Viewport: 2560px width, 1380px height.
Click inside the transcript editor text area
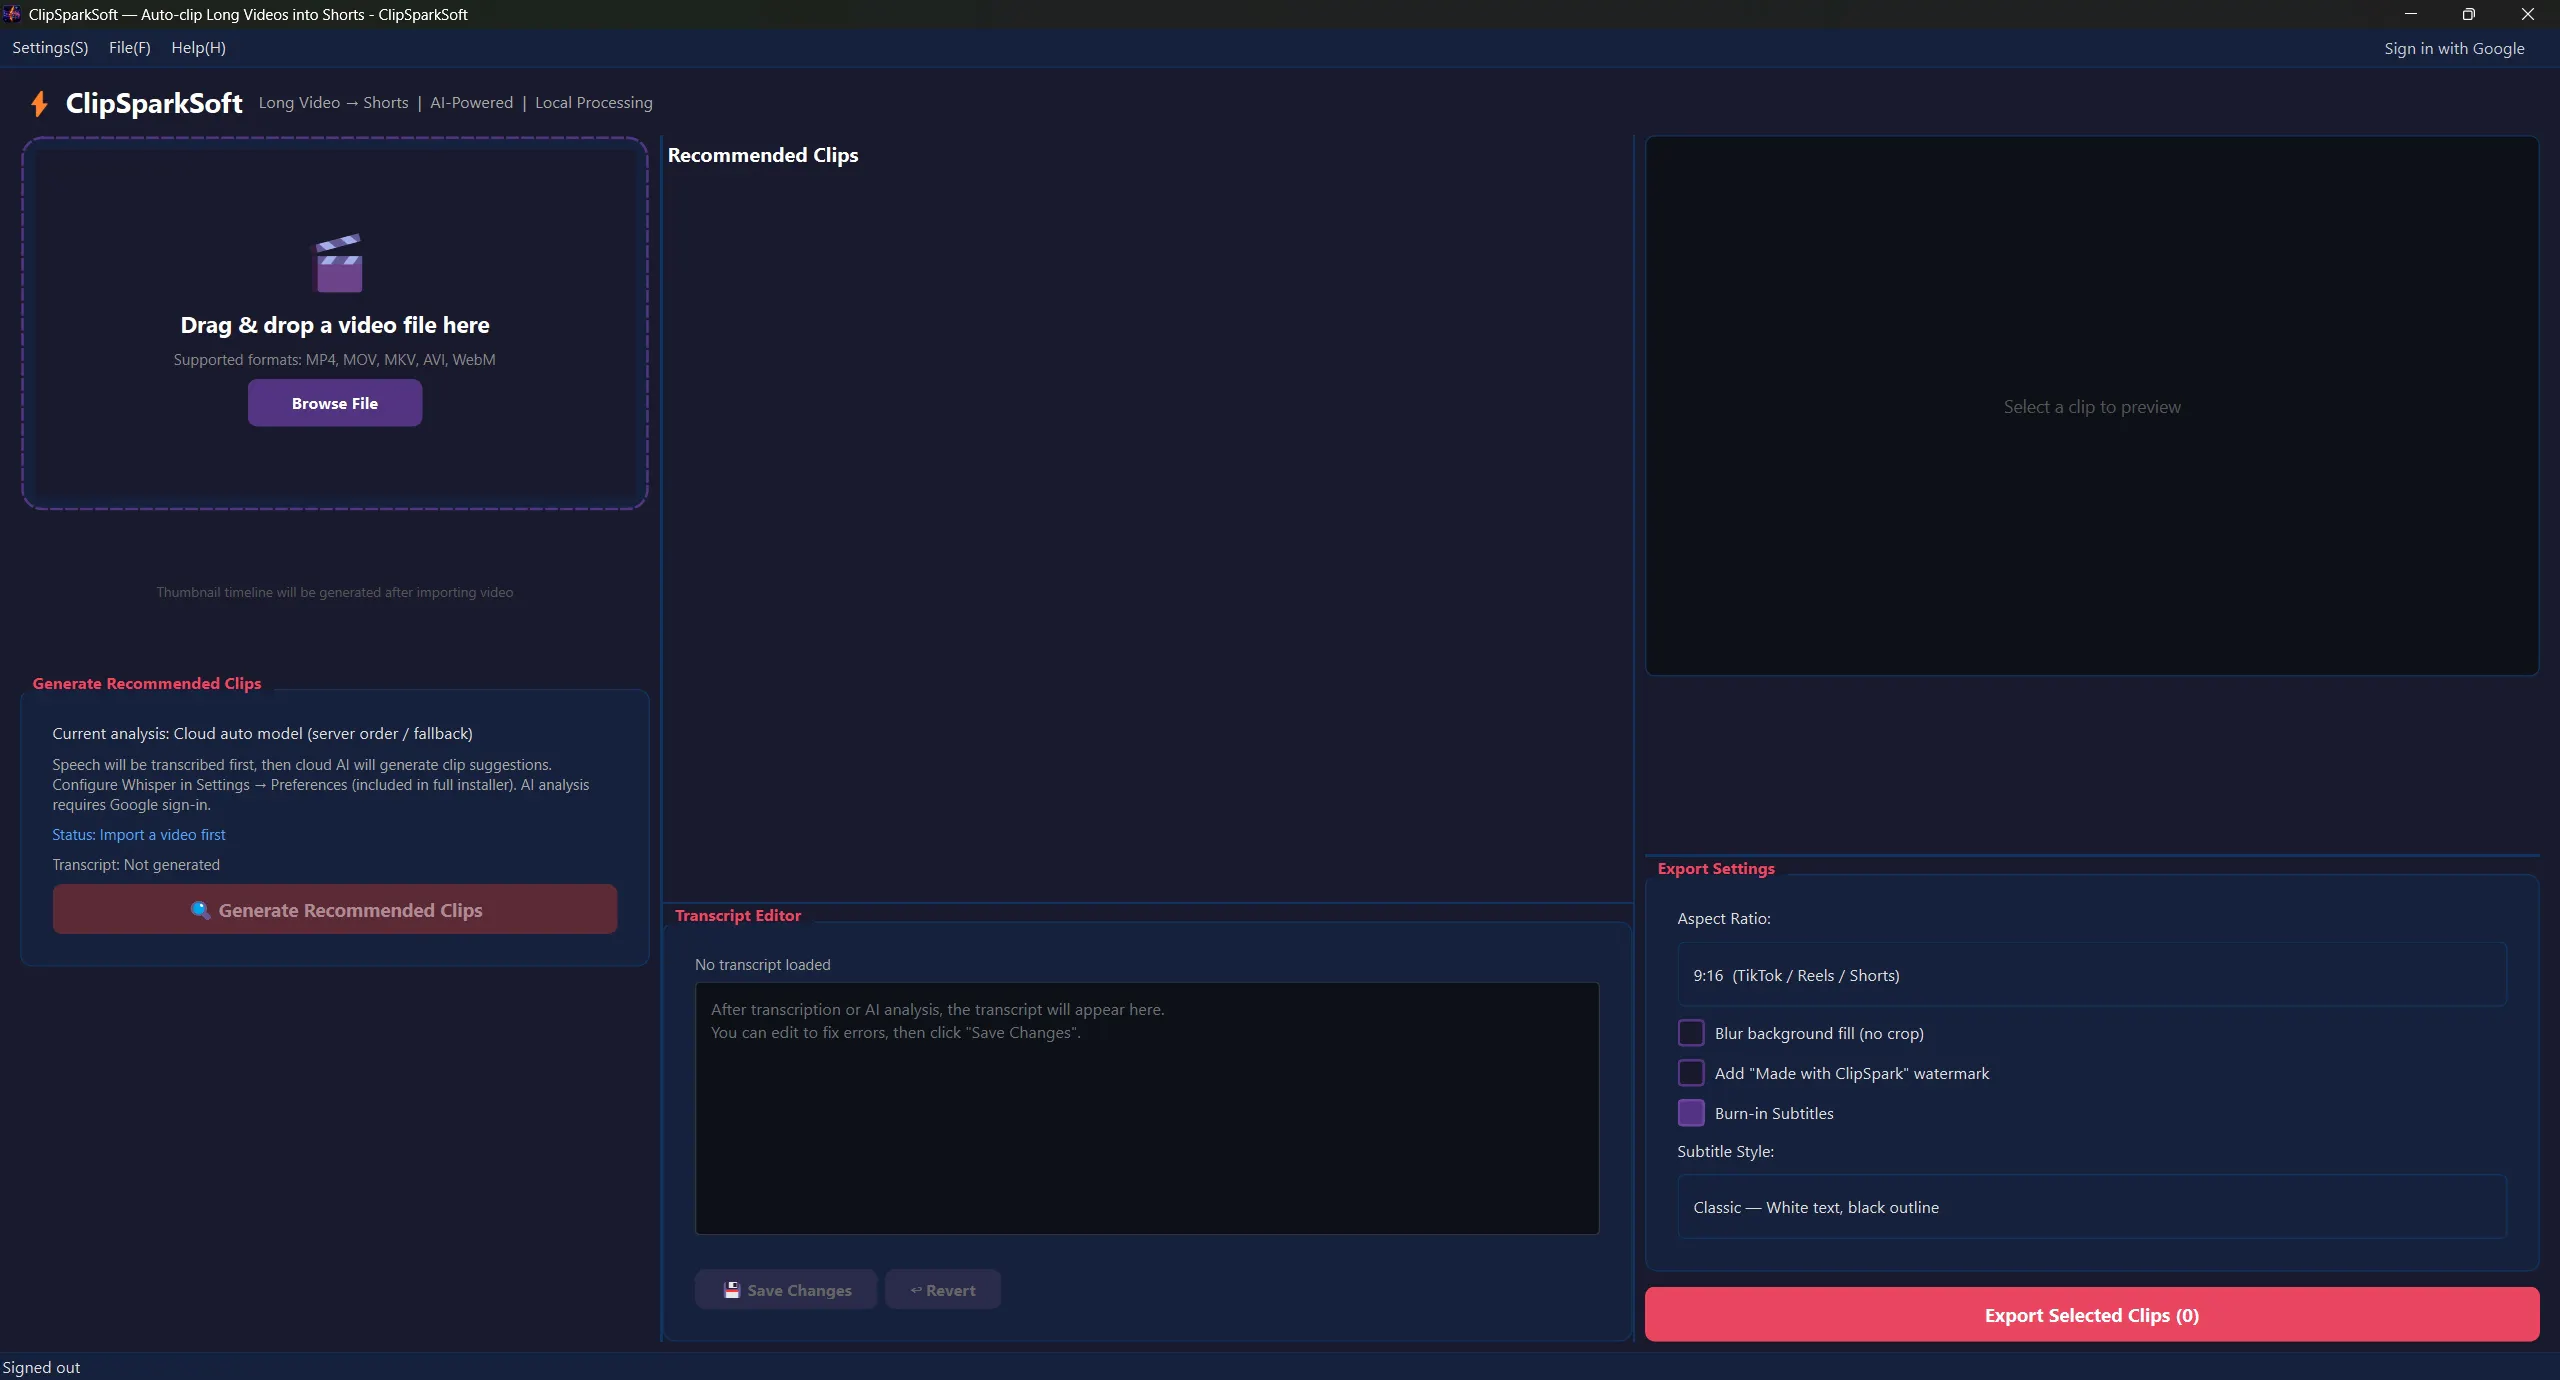(1147, 1108)
